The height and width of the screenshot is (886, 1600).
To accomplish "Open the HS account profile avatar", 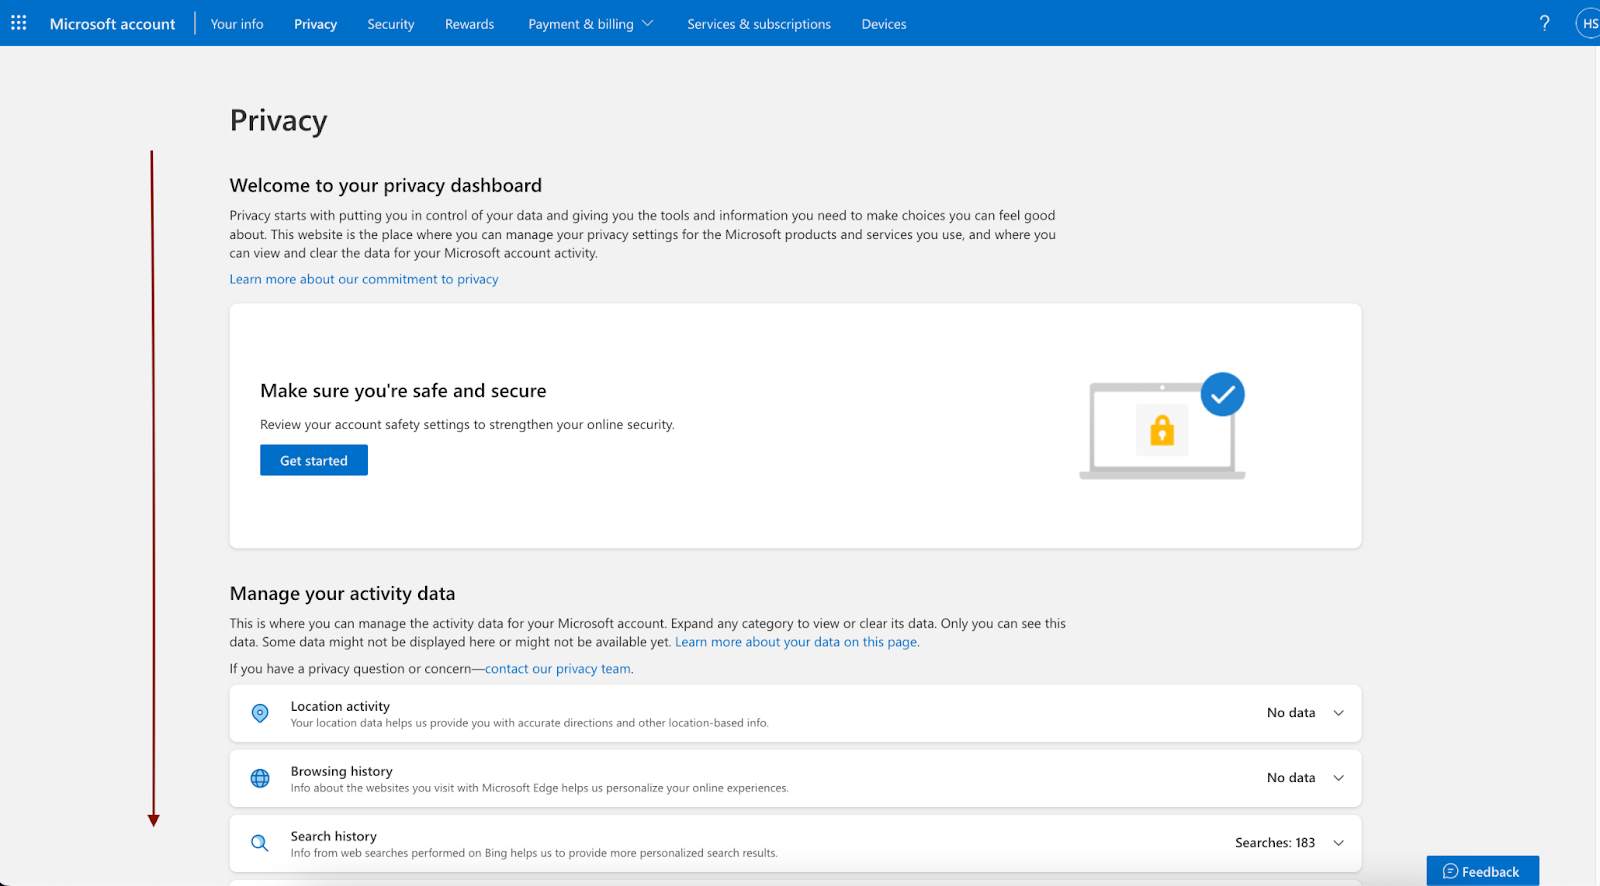I will tap(1589, 23).
